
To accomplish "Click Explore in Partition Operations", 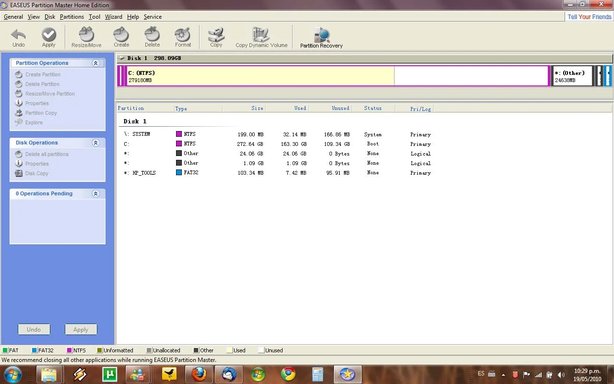I will click(29, 123).
